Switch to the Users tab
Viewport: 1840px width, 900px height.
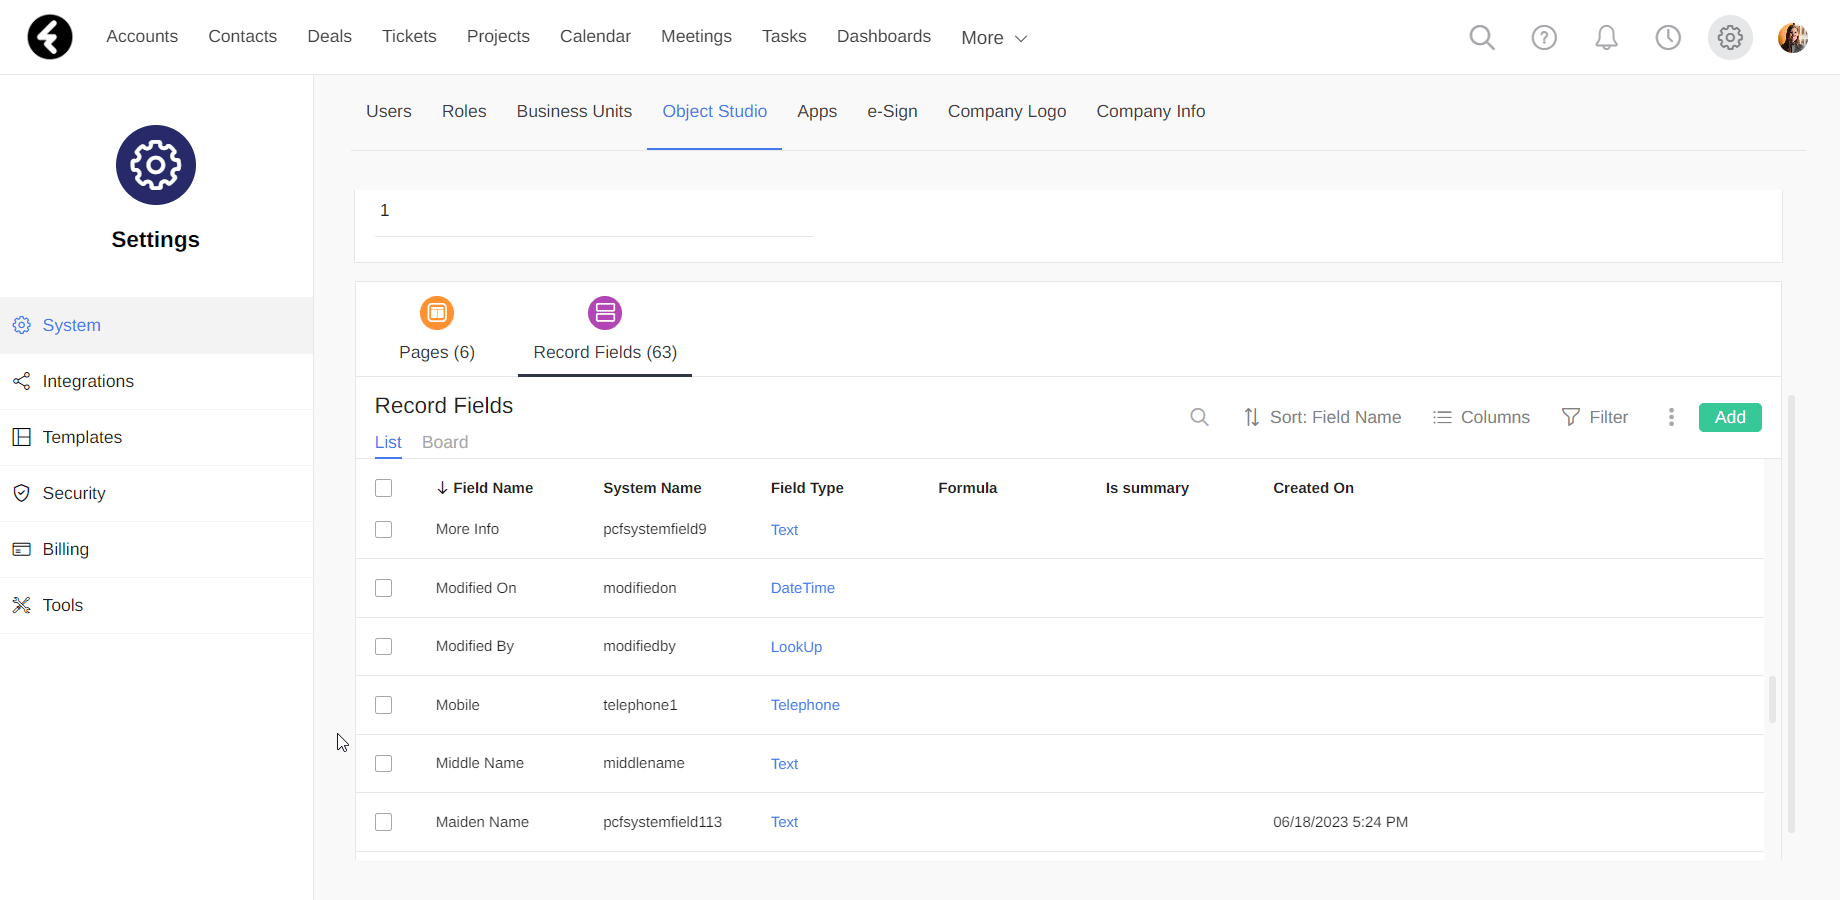(x=389, y=111)
